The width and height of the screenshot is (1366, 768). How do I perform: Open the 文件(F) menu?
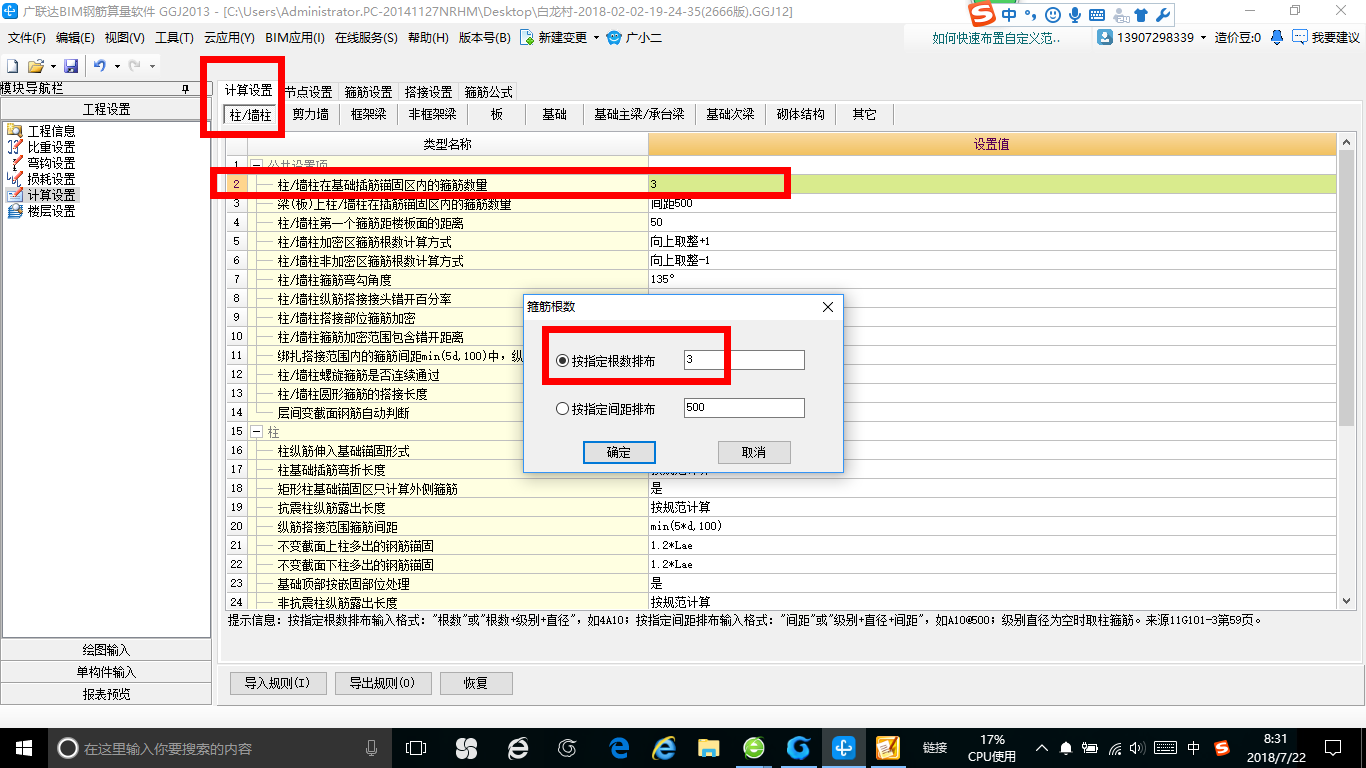[x=27, y=38]
